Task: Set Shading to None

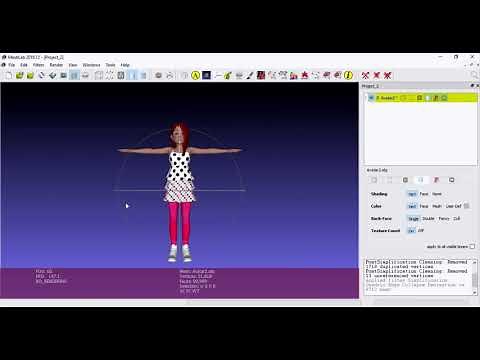Action: click(437, 194)
